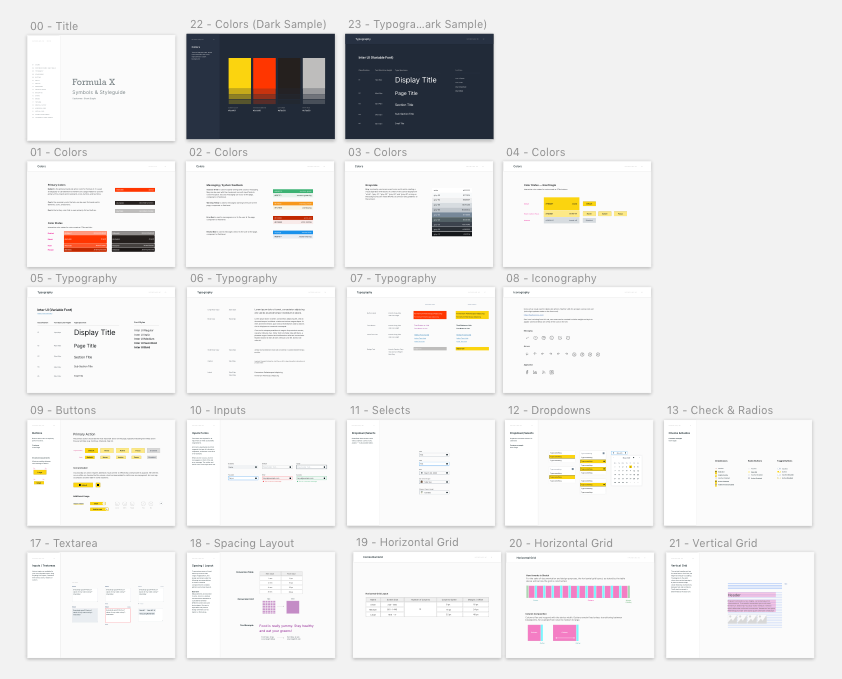Click the '00 - Title' artboard label
The image size is (842, 679).
(54, 26)
